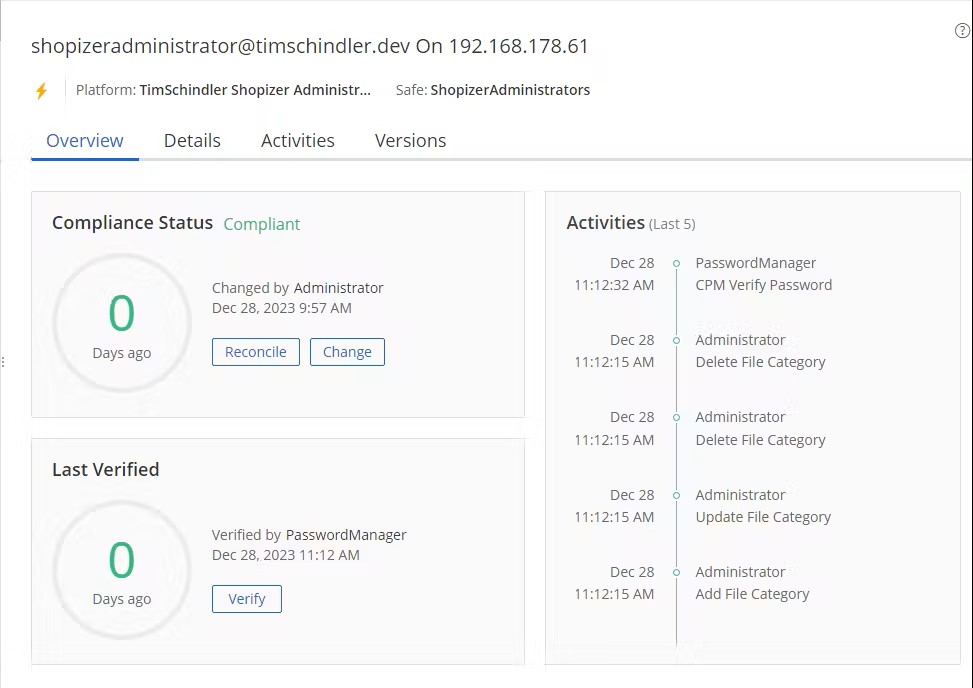
Task: Select the Overview tab
Action: click(x=84, y=140)
